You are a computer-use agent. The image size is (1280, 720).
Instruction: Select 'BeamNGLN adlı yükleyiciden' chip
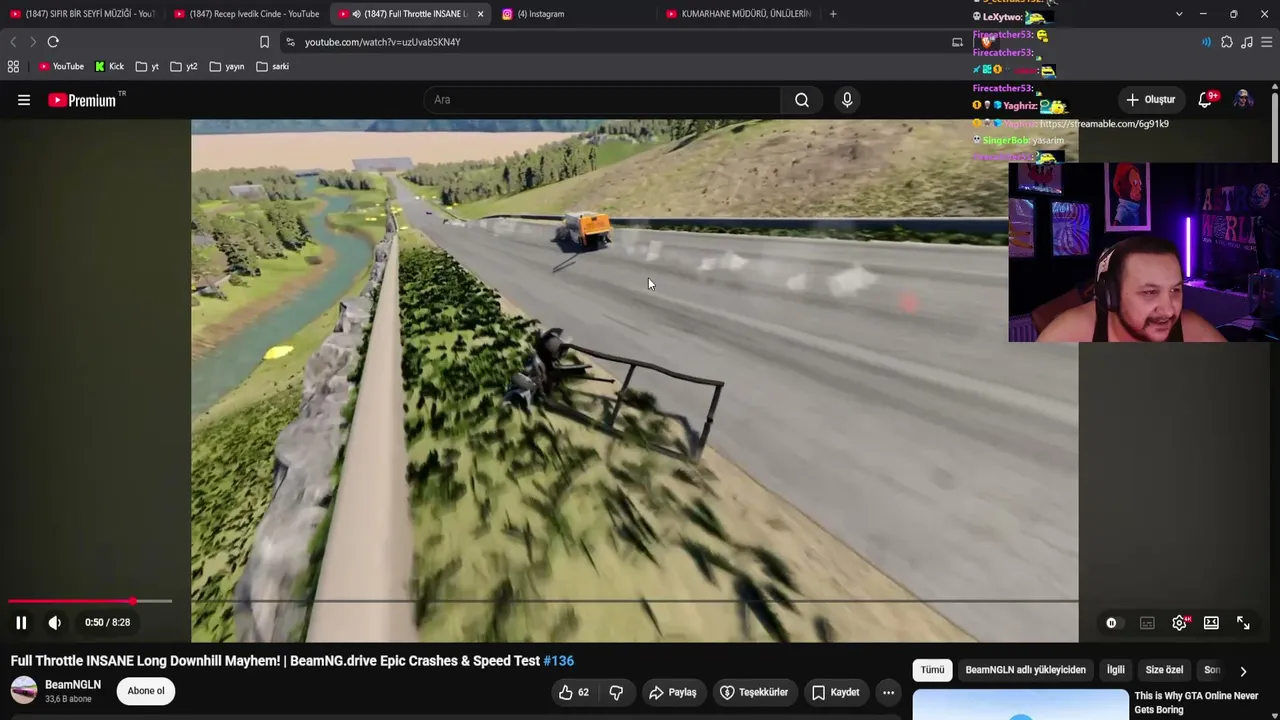[x=1025, y=670]
